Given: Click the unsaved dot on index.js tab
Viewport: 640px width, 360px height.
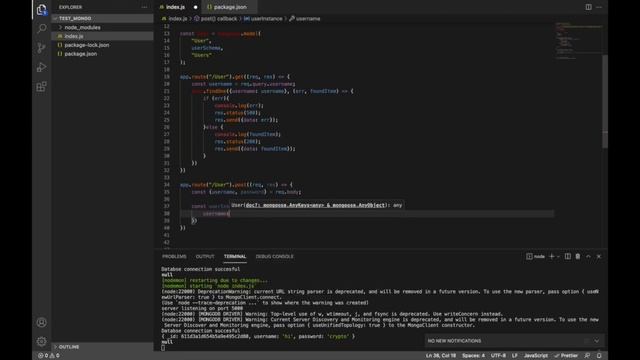Looking at the screenshot, I should tap(196, 7).
